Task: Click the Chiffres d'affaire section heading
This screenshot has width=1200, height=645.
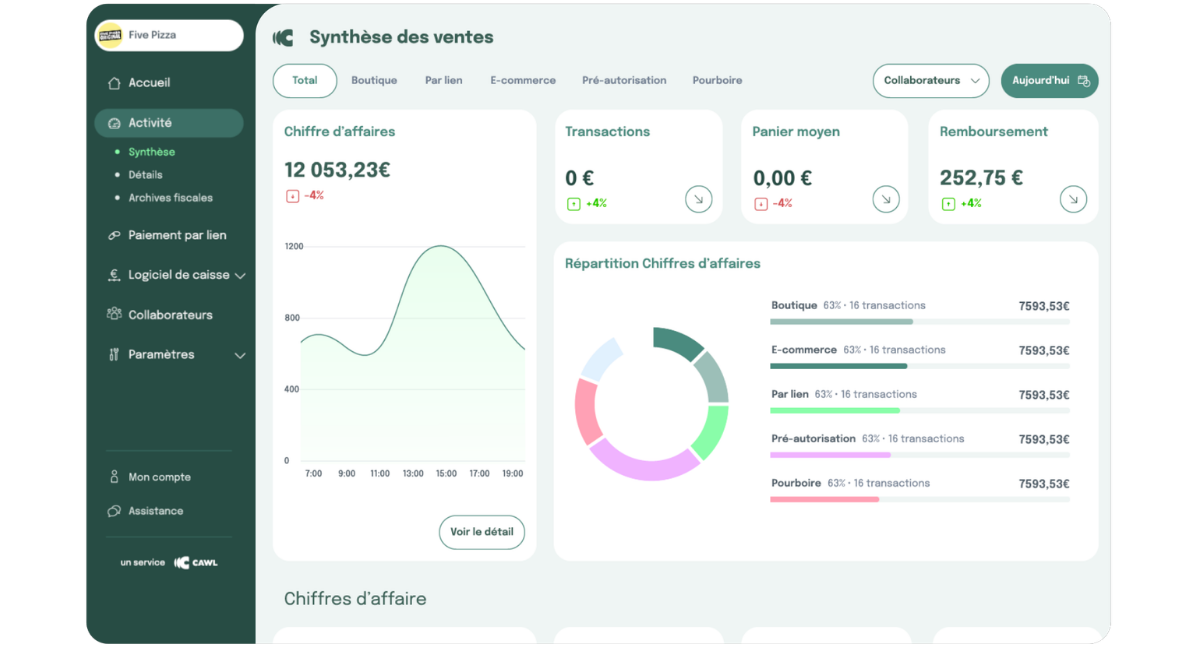Action: pos(355,599)
